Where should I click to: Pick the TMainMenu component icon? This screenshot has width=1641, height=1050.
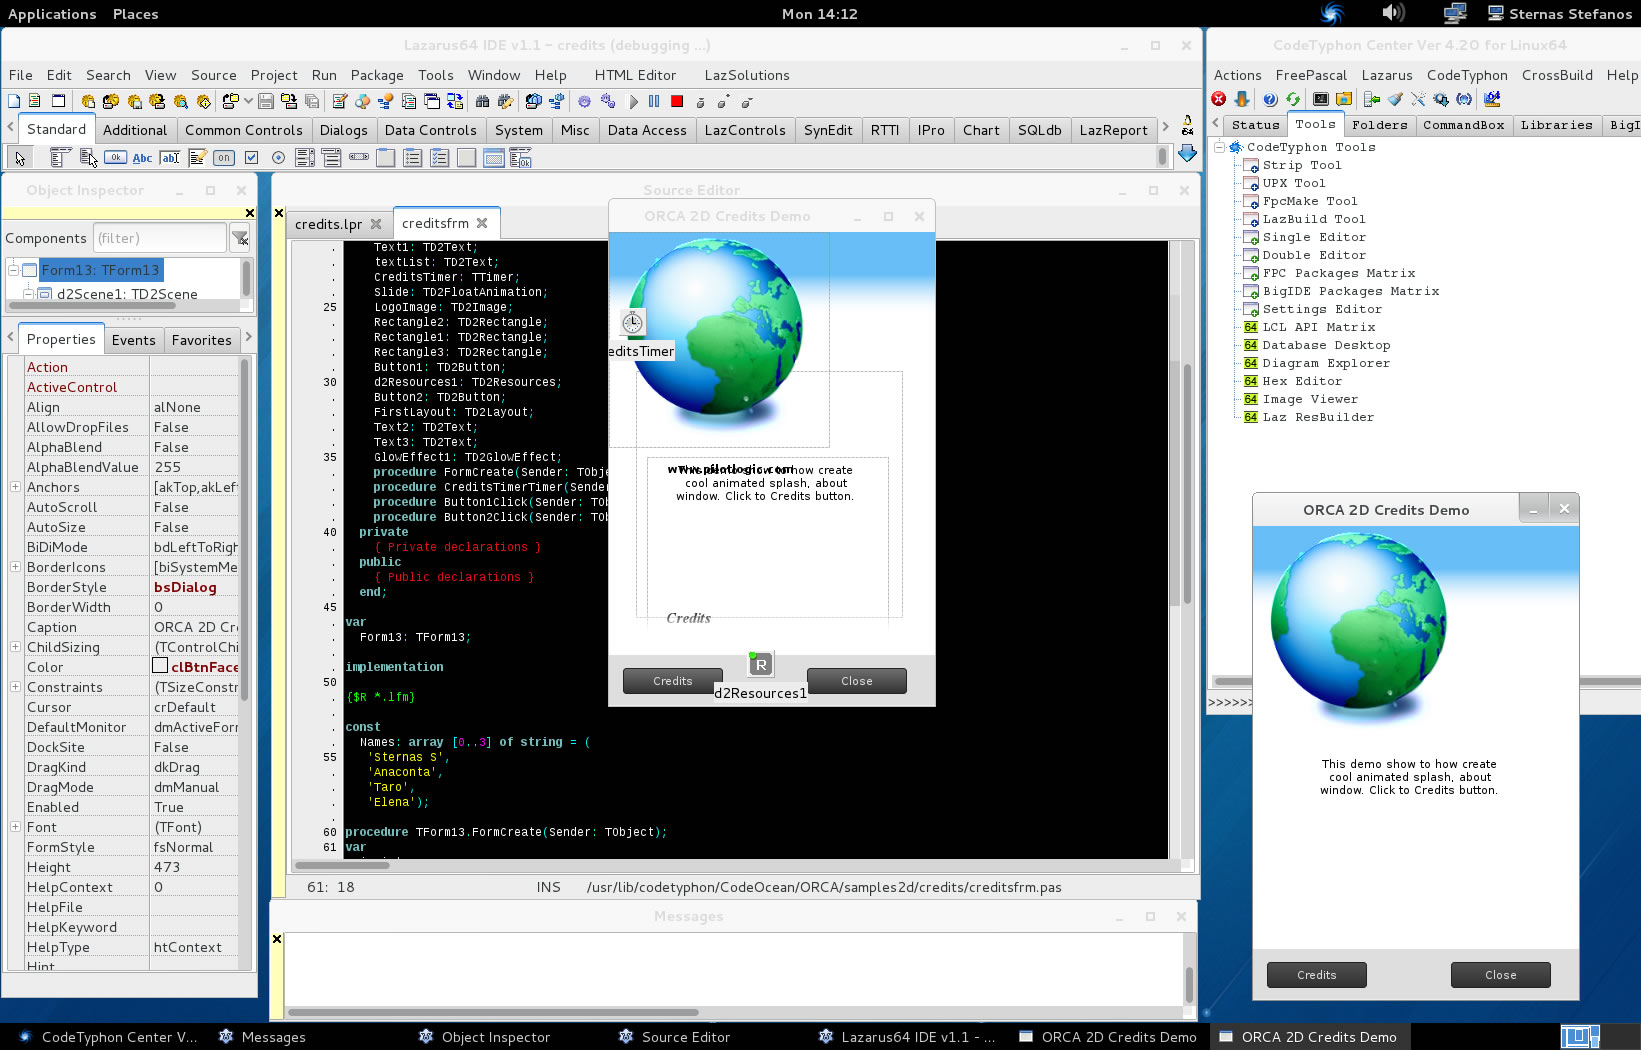coord(61,158)
